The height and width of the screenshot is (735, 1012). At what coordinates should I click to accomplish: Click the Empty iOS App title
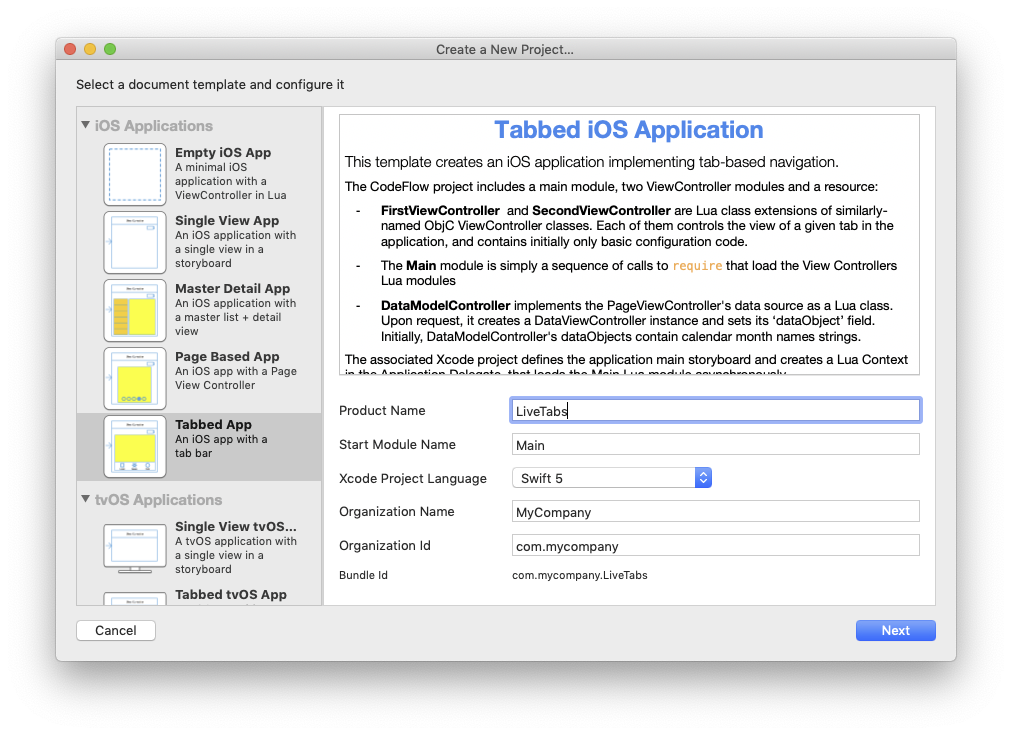pos(223,152)
